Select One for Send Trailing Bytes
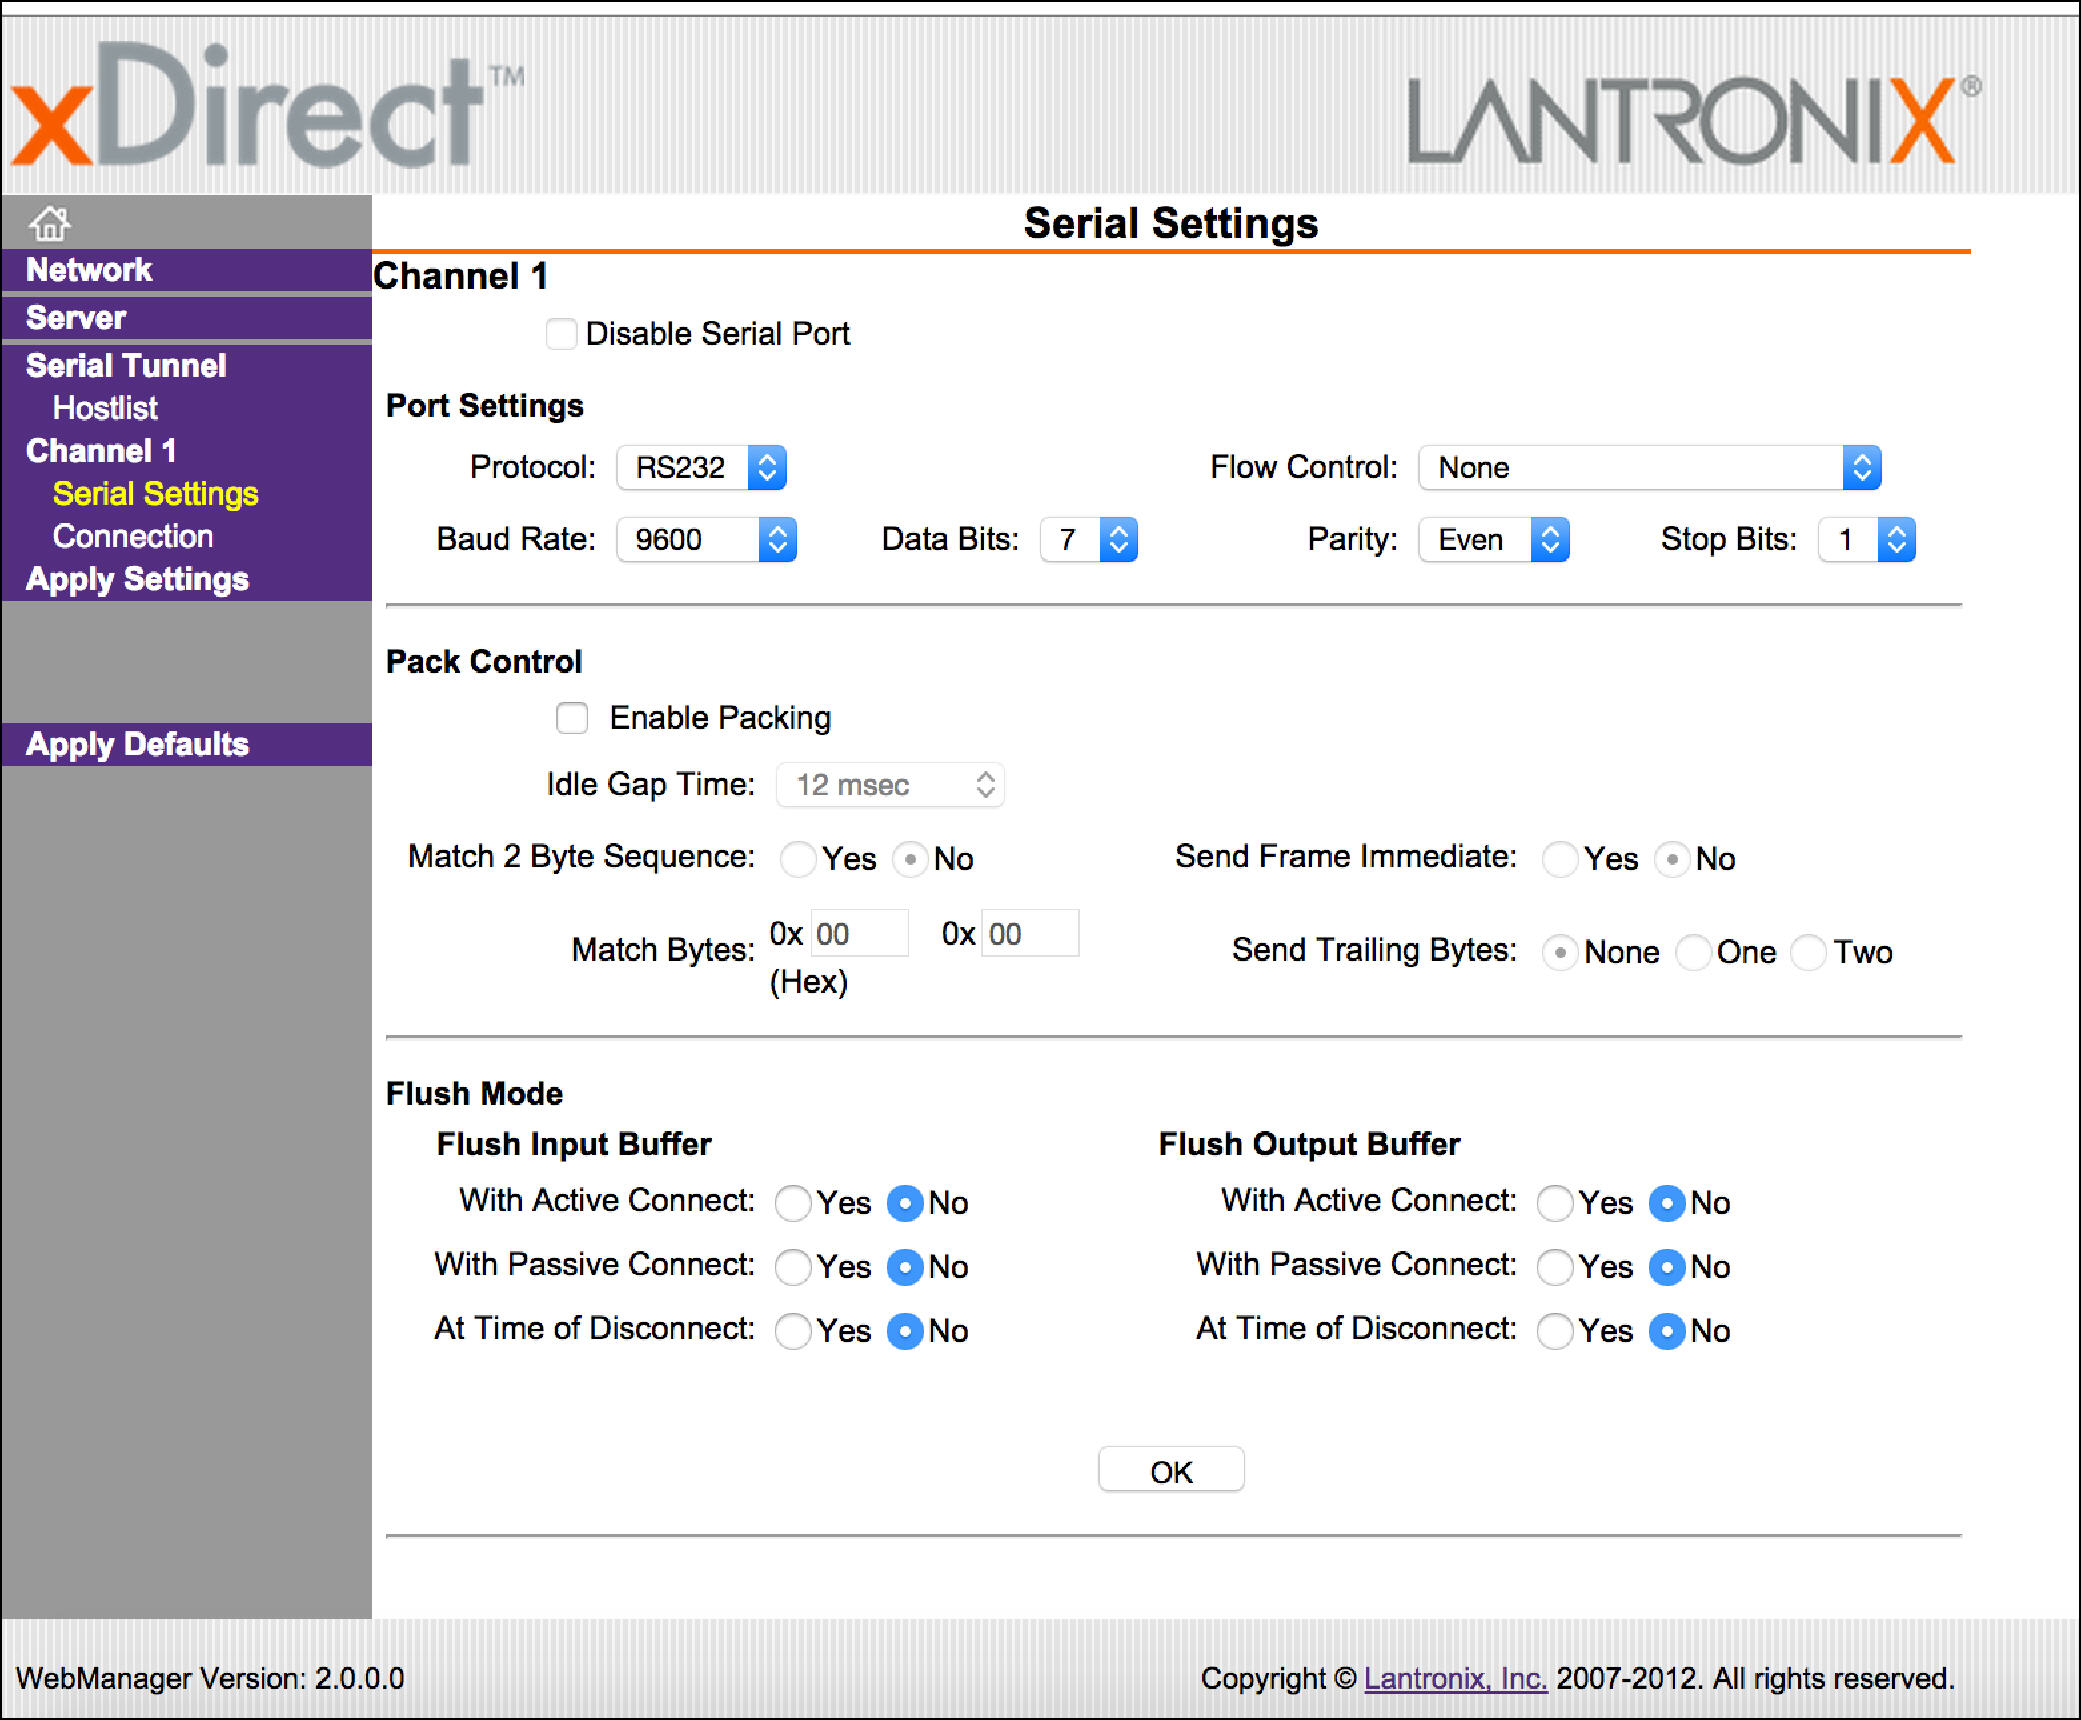Screen dimensions: 2081x1720 coord(1693,952)
